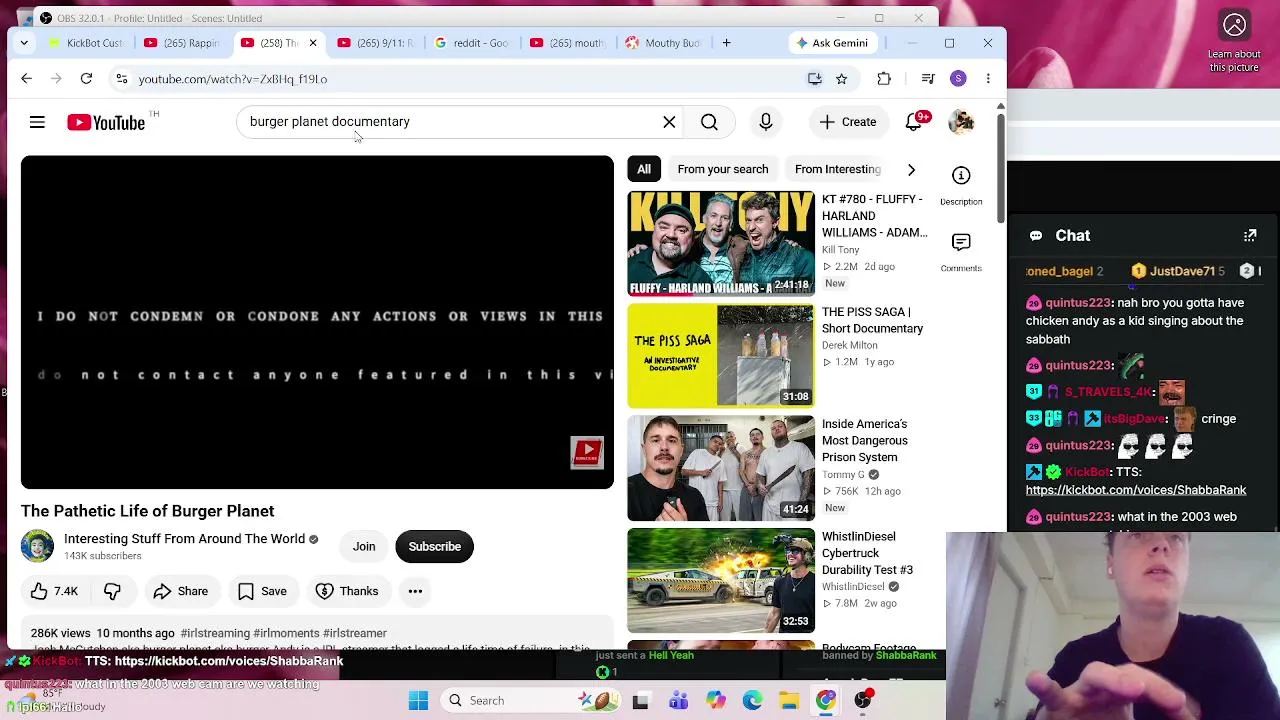Open File Explorer from the taskbar
Image resolution: width=1280 pixels, height=720 pixels.
tap(789, 701)
